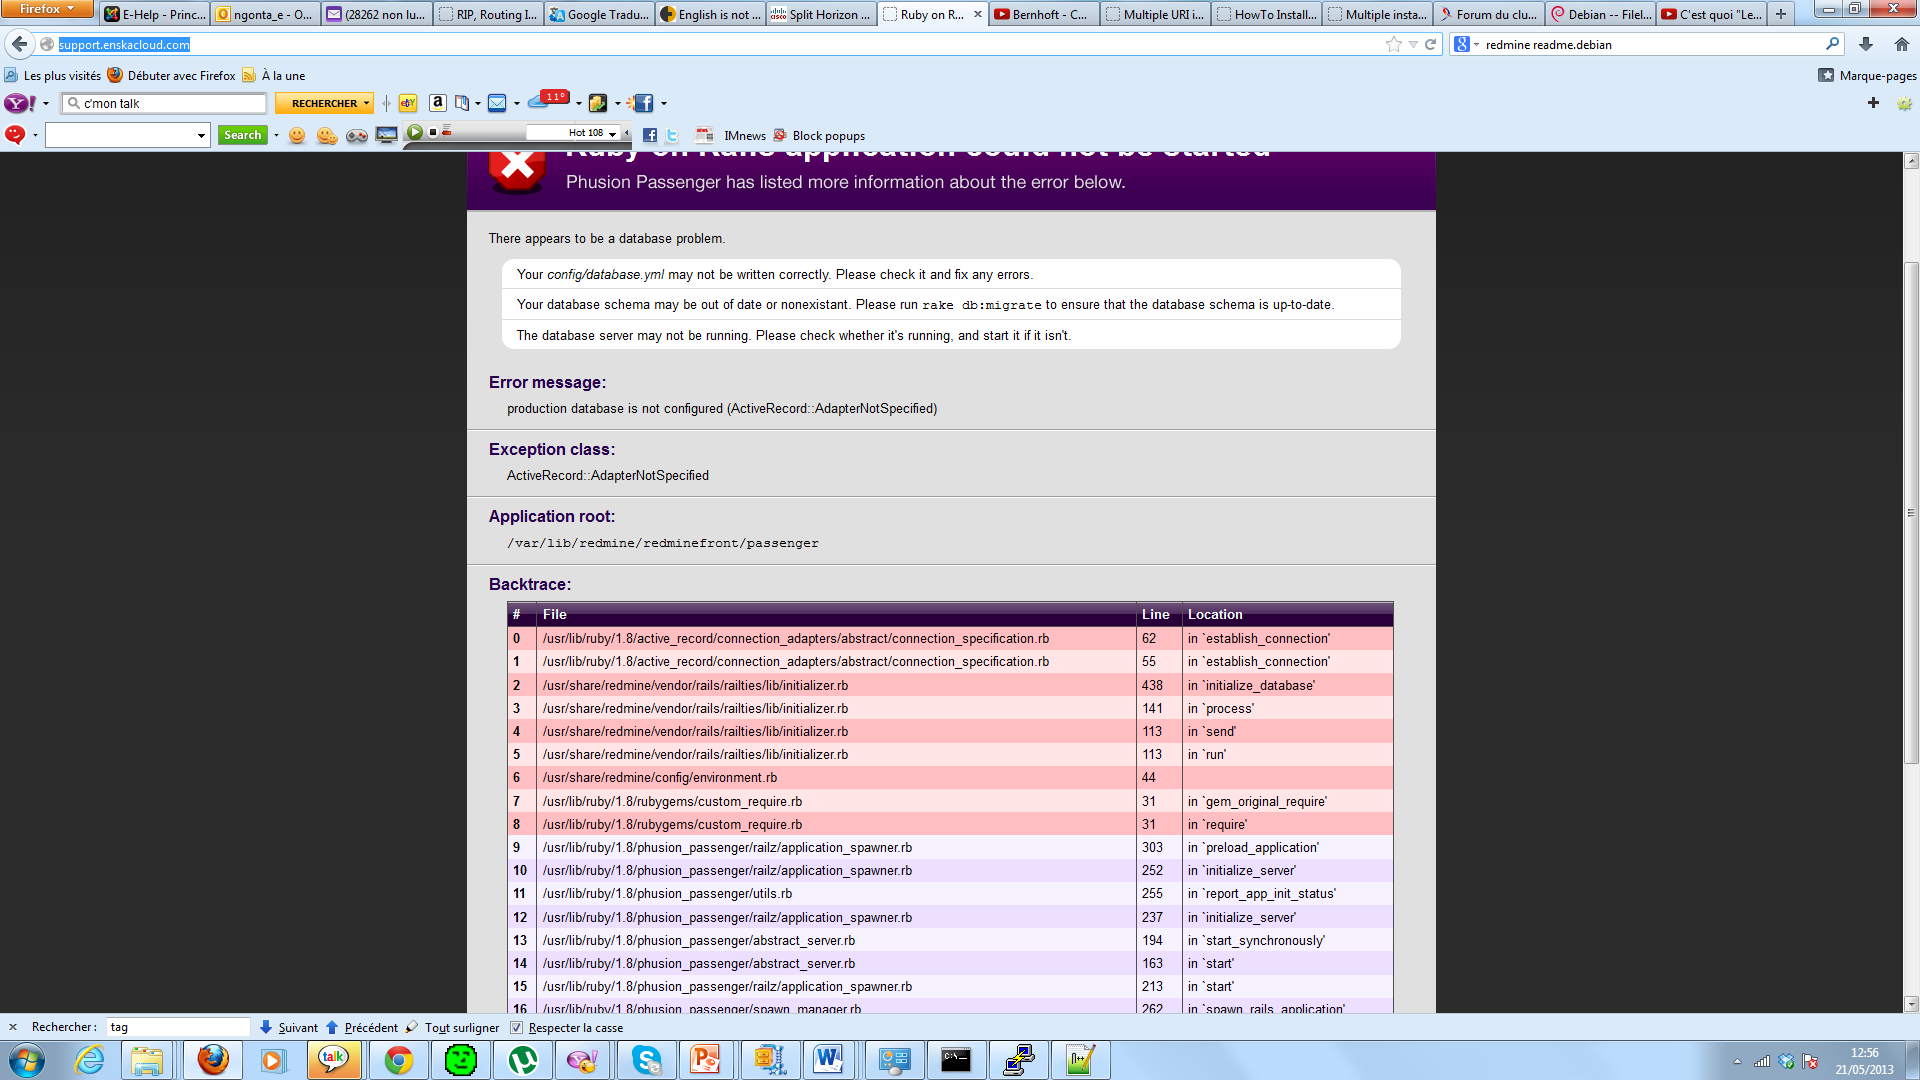The width and height of the screenshot is (1920, 1080).
Task: Reload the page with the refresh icon
Action: coord(1430,44)
